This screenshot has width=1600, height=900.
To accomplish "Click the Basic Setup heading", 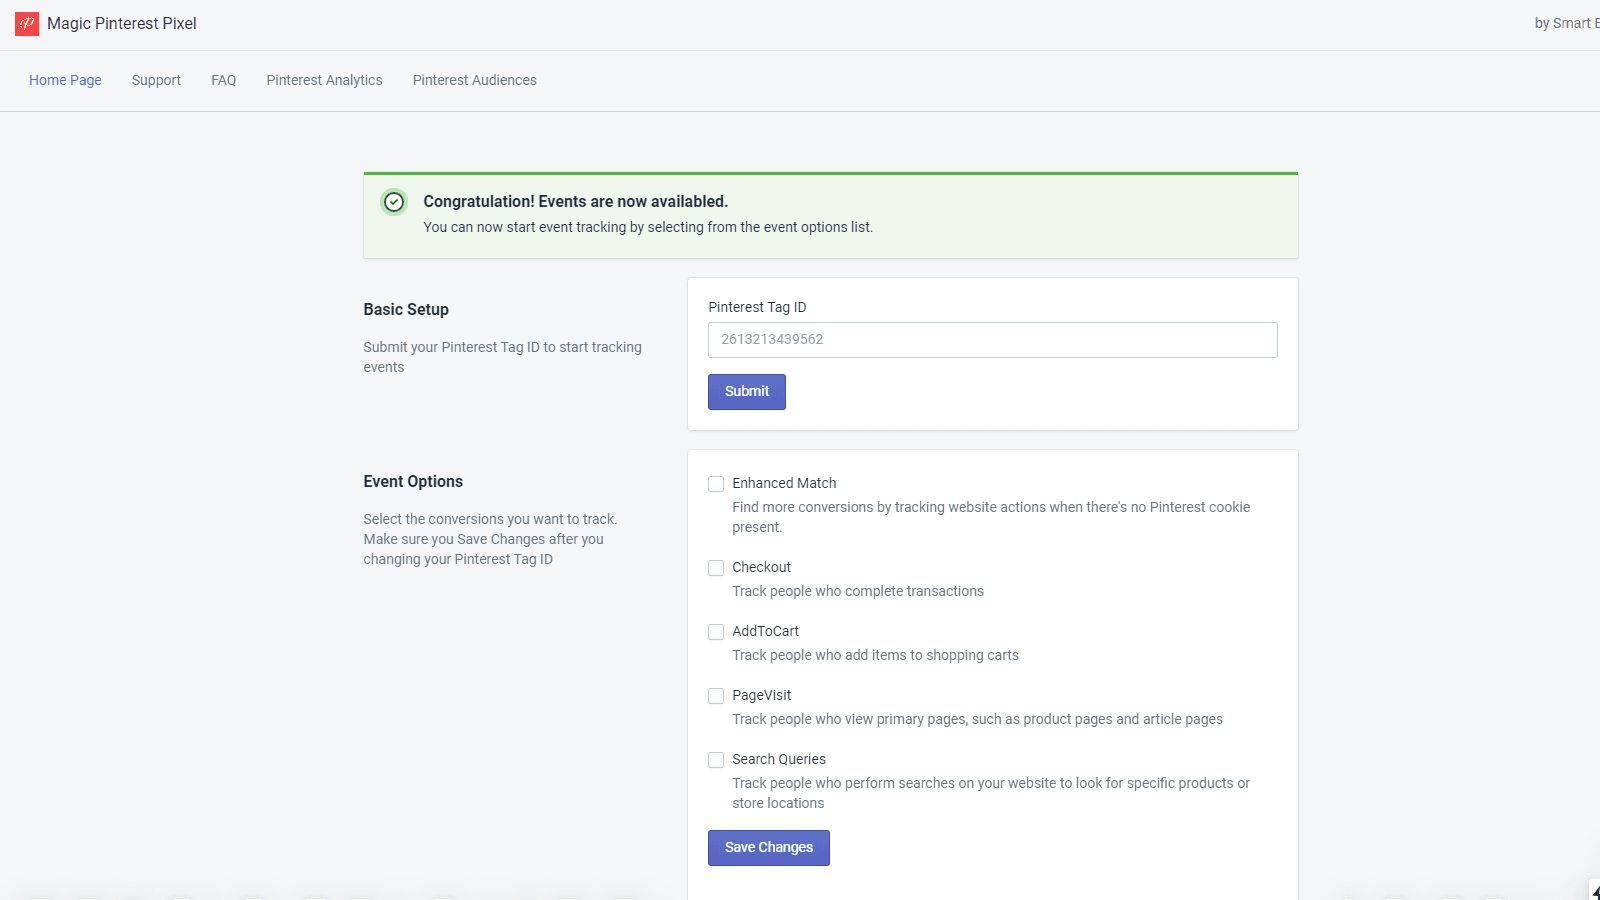I will [x=406, y=309].
